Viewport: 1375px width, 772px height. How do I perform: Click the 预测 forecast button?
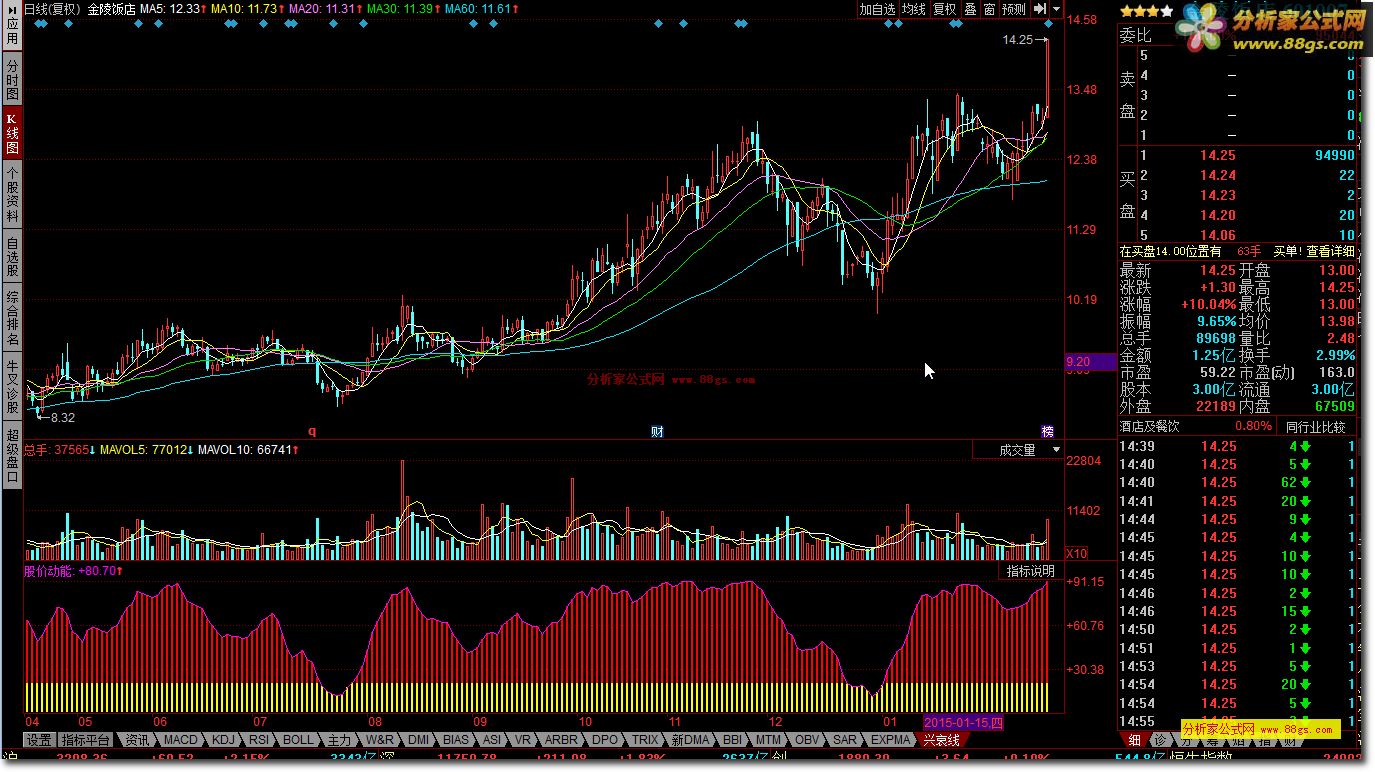point(1014,9)
